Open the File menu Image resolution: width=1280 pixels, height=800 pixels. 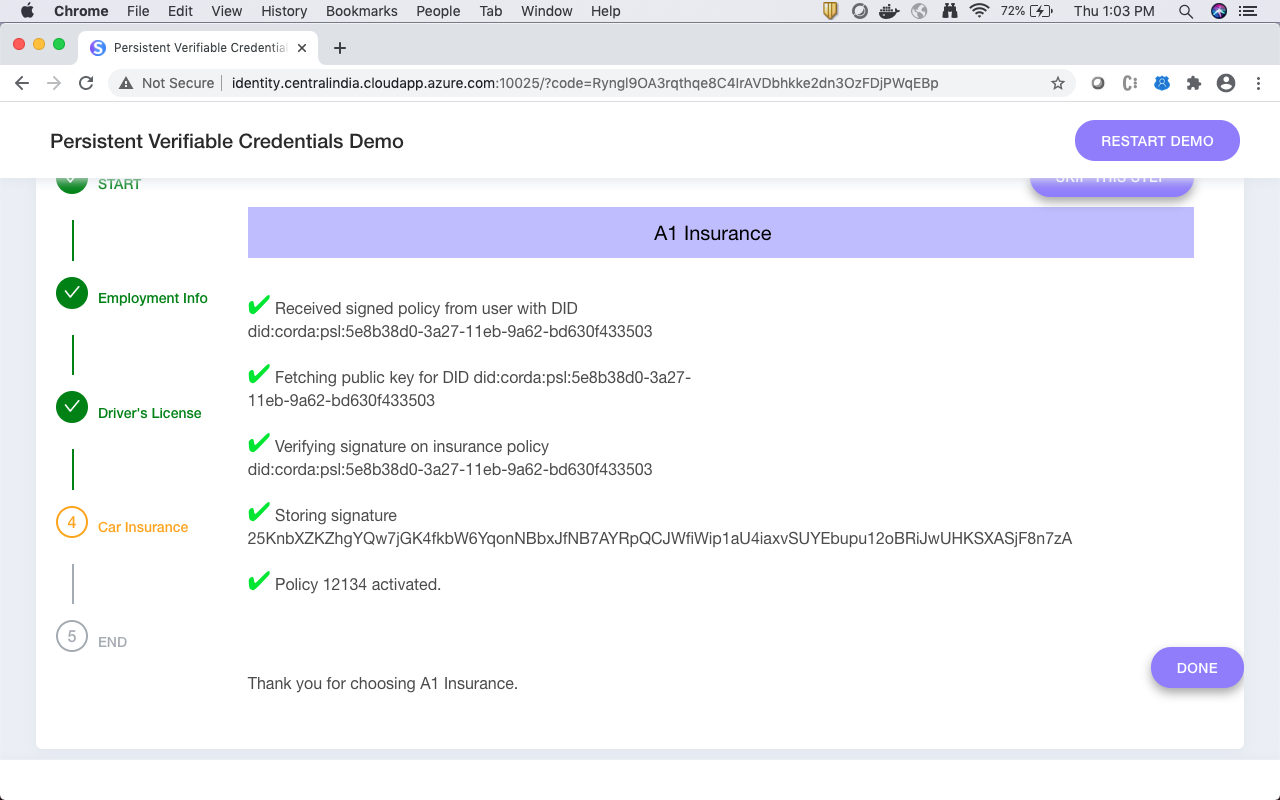coord(138,11)
